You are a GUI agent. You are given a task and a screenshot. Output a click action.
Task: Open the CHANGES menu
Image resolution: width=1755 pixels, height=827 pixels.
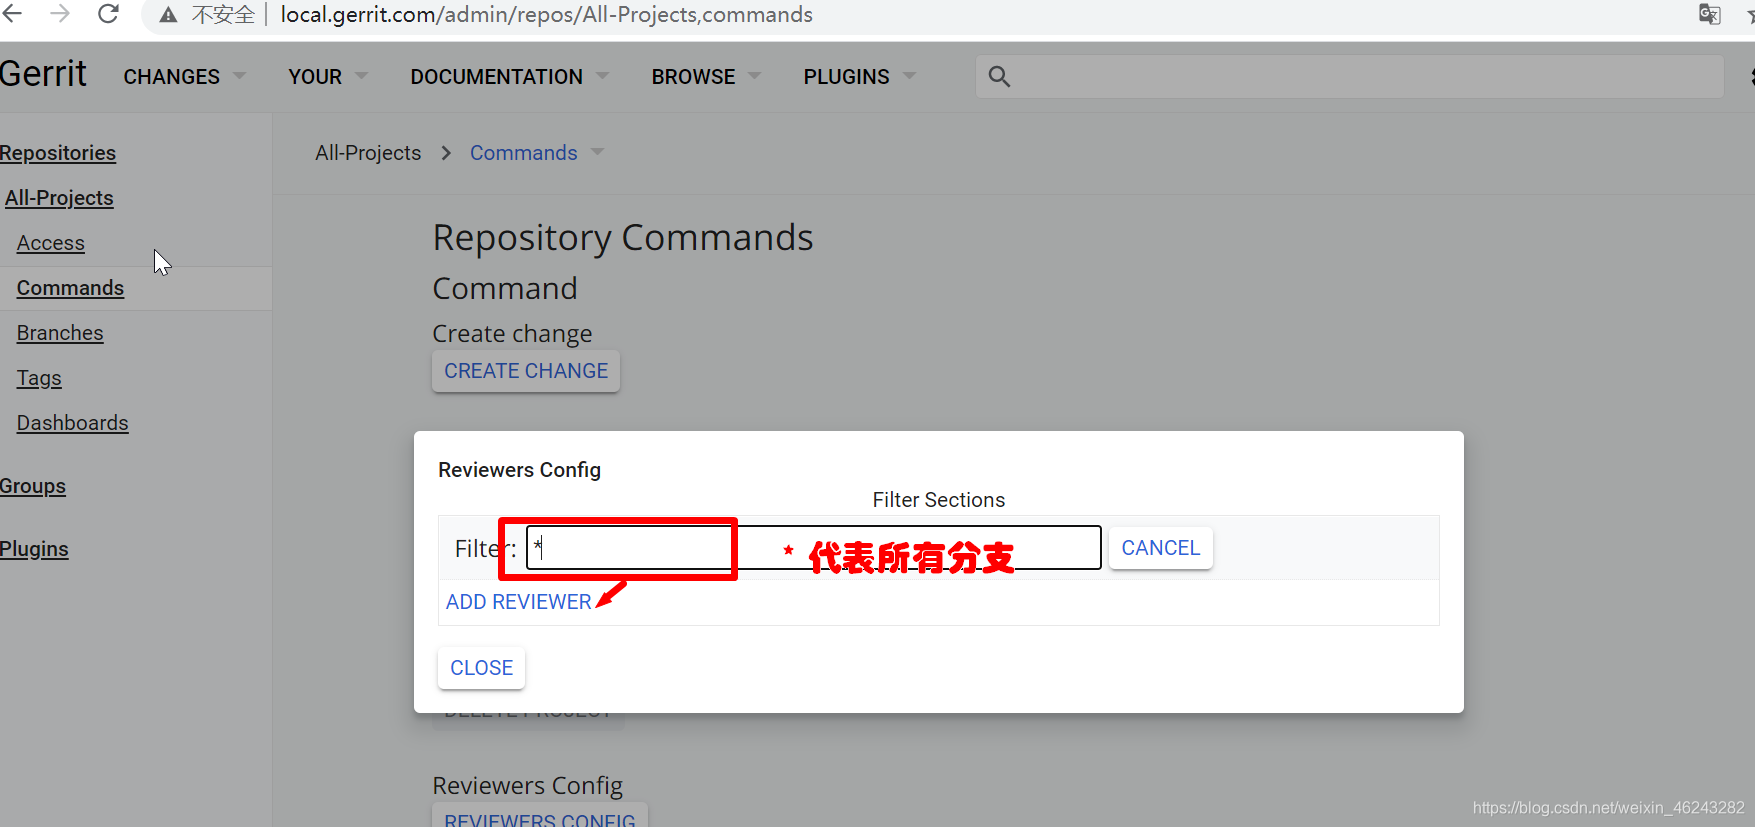coord(171,77)
